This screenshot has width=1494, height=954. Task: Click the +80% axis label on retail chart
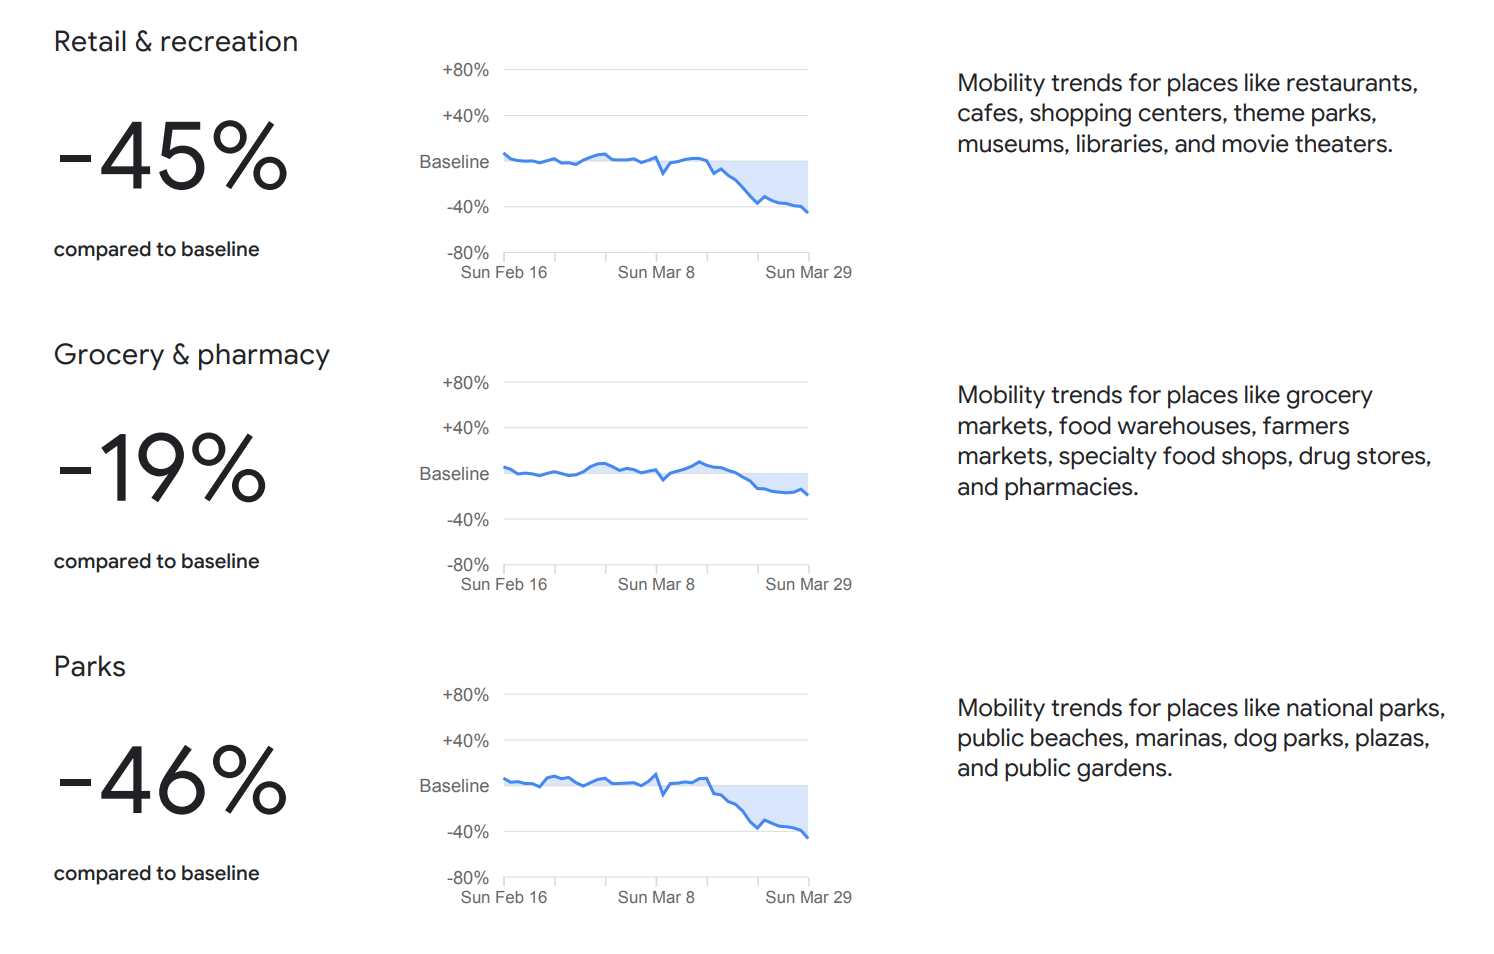(465, 70)
